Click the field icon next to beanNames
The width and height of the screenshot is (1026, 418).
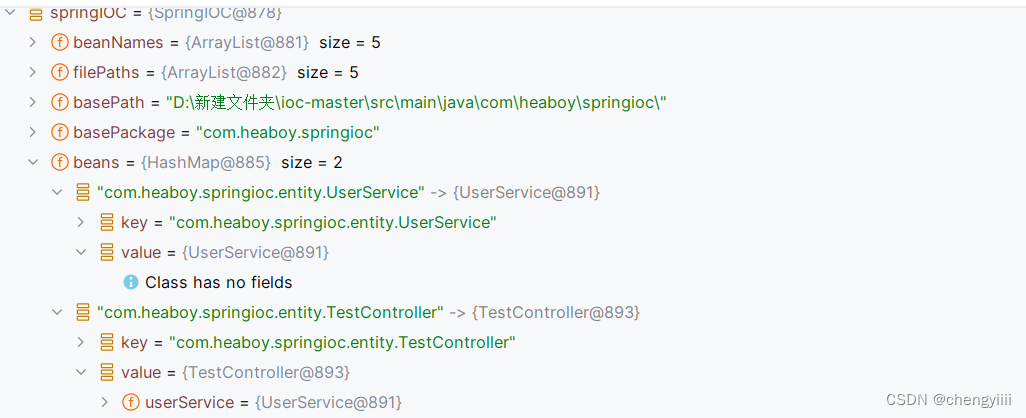coord(59,42)
